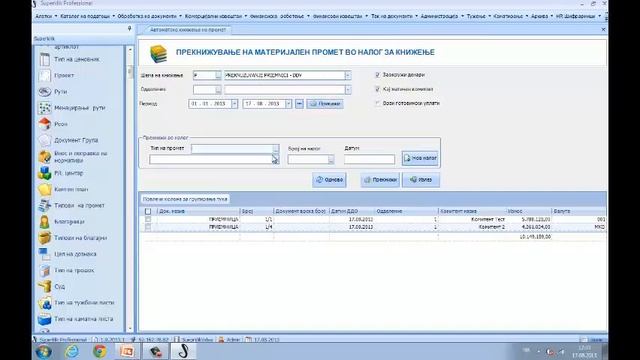Select the Комитент 2 cell in the grid
Screen dimensions: 640x360
[472, 227]
